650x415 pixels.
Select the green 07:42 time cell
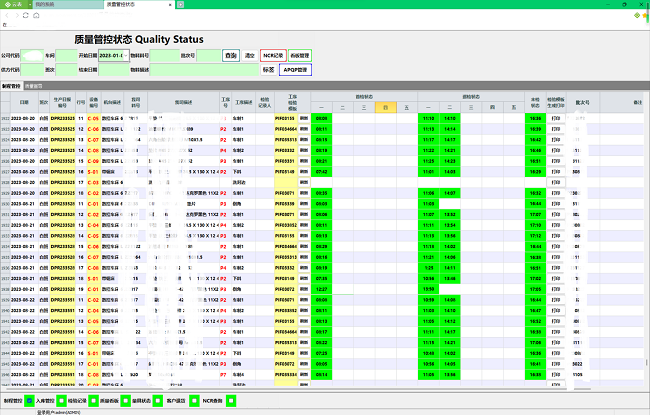click(x=322, y=172)
